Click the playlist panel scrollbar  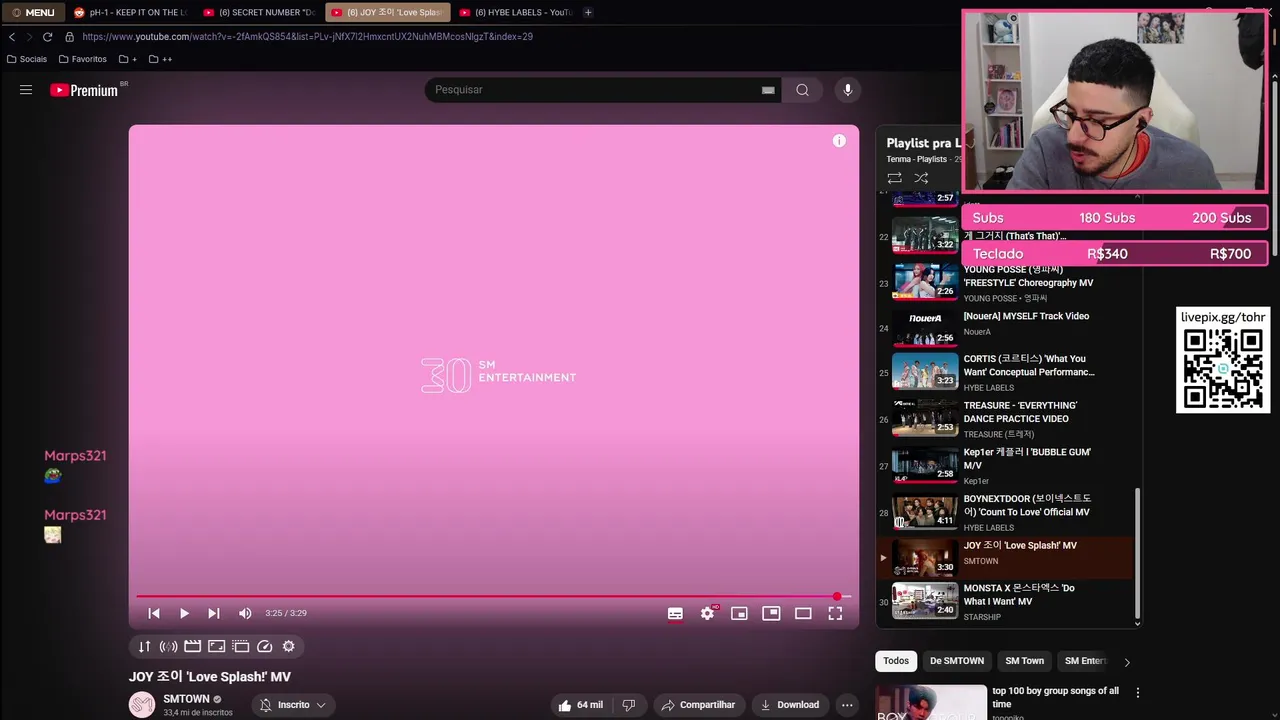[1137, 552]
